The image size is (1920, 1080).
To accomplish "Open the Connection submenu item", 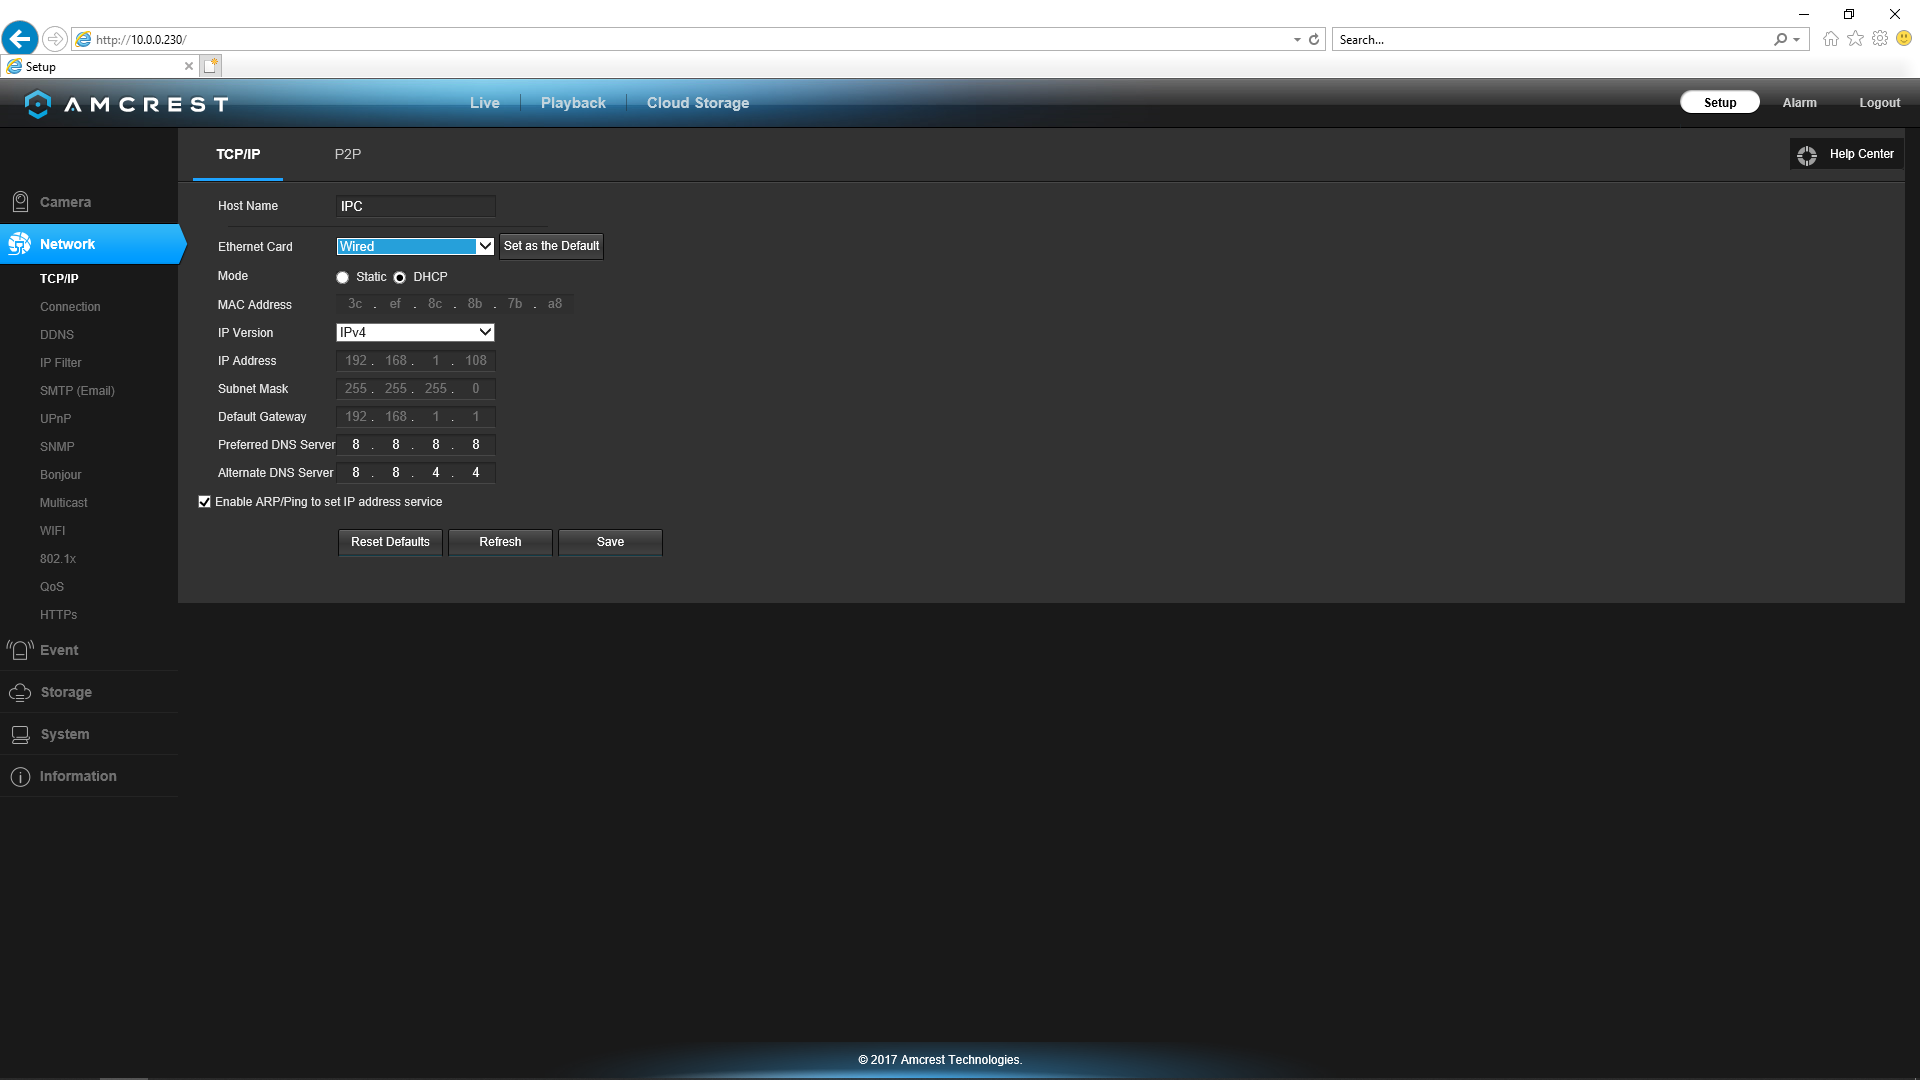I will coord(70,307).
